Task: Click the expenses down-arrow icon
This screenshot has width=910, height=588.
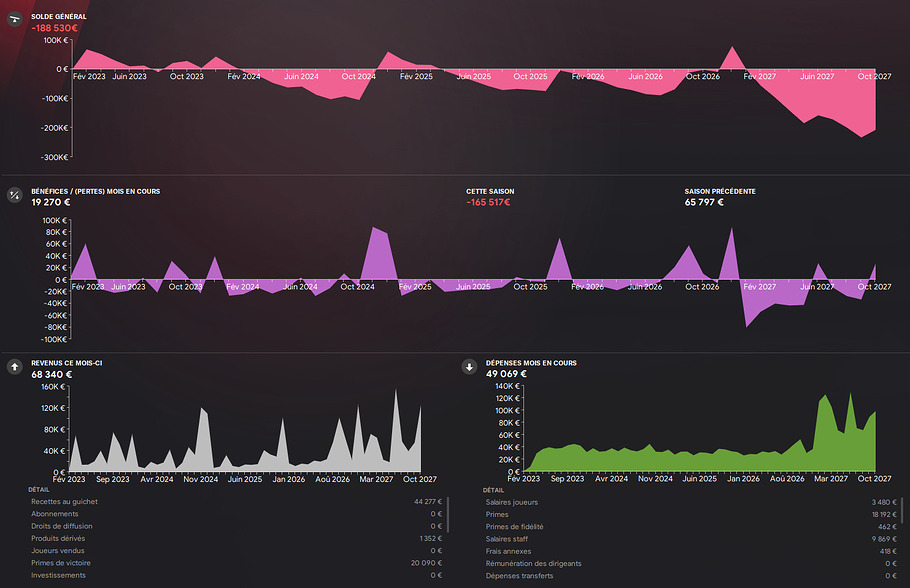Action: point(469,367)
